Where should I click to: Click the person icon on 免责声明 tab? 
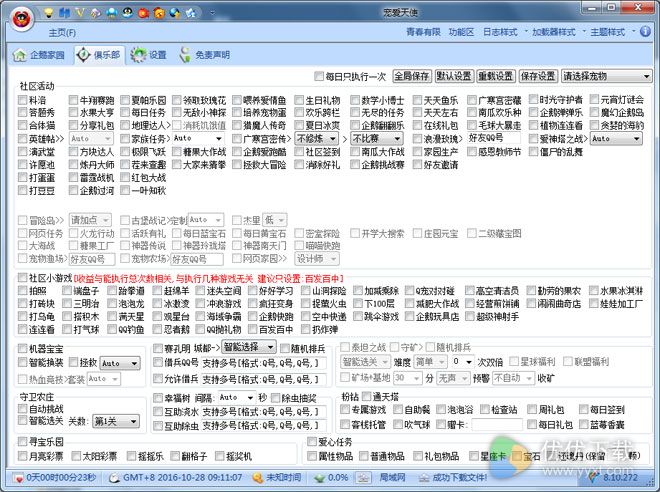click(x=184, y=55)
